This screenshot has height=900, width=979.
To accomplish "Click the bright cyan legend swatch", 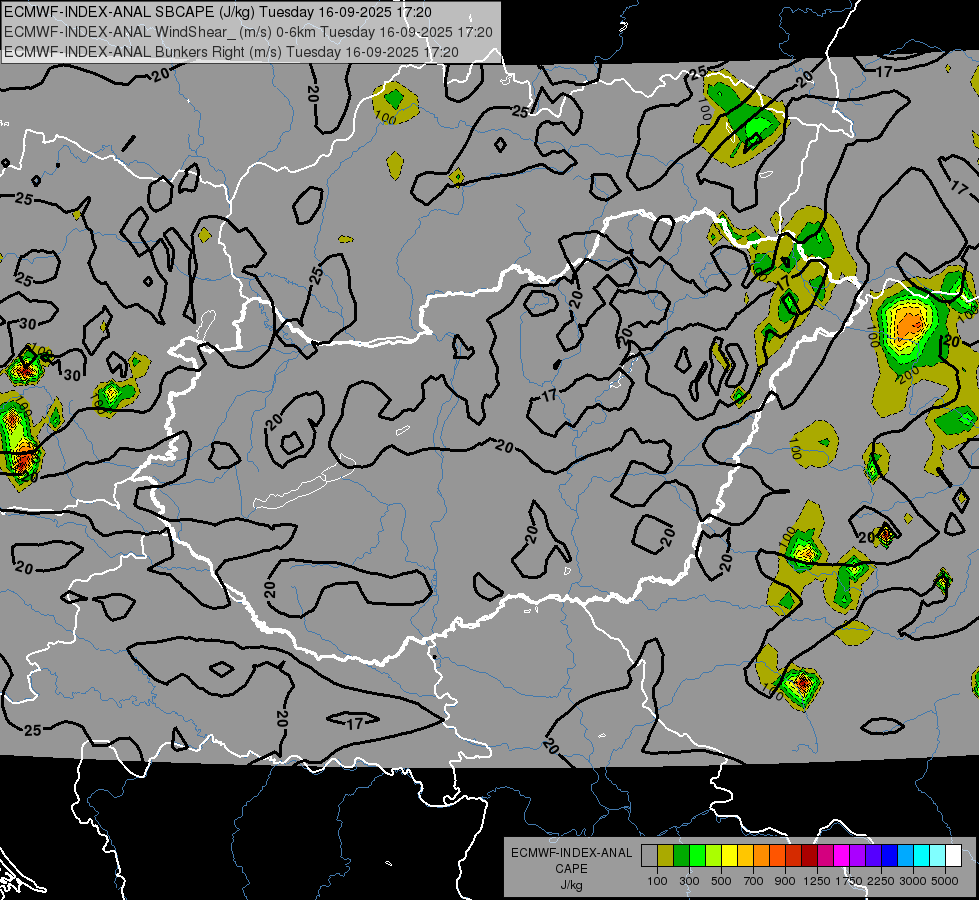I will coord(922,856).
